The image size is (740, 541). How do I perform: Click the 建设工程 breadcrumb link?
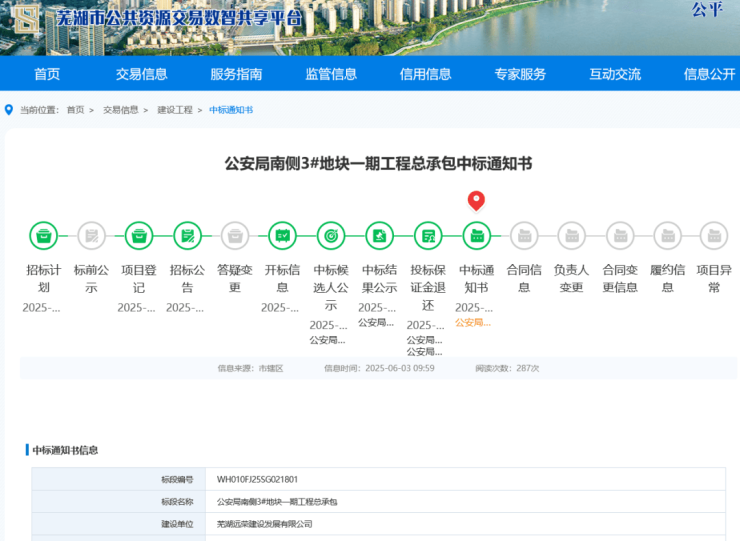pyautogui.click(x=174, y=110)
